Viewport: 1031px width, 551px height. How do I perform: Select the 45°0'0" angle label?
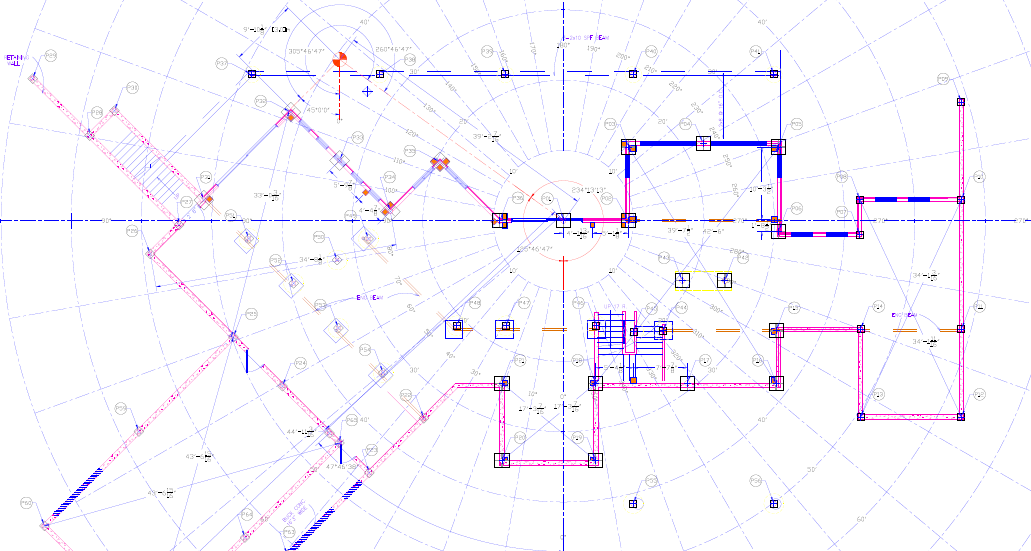[x=318, y=110]
